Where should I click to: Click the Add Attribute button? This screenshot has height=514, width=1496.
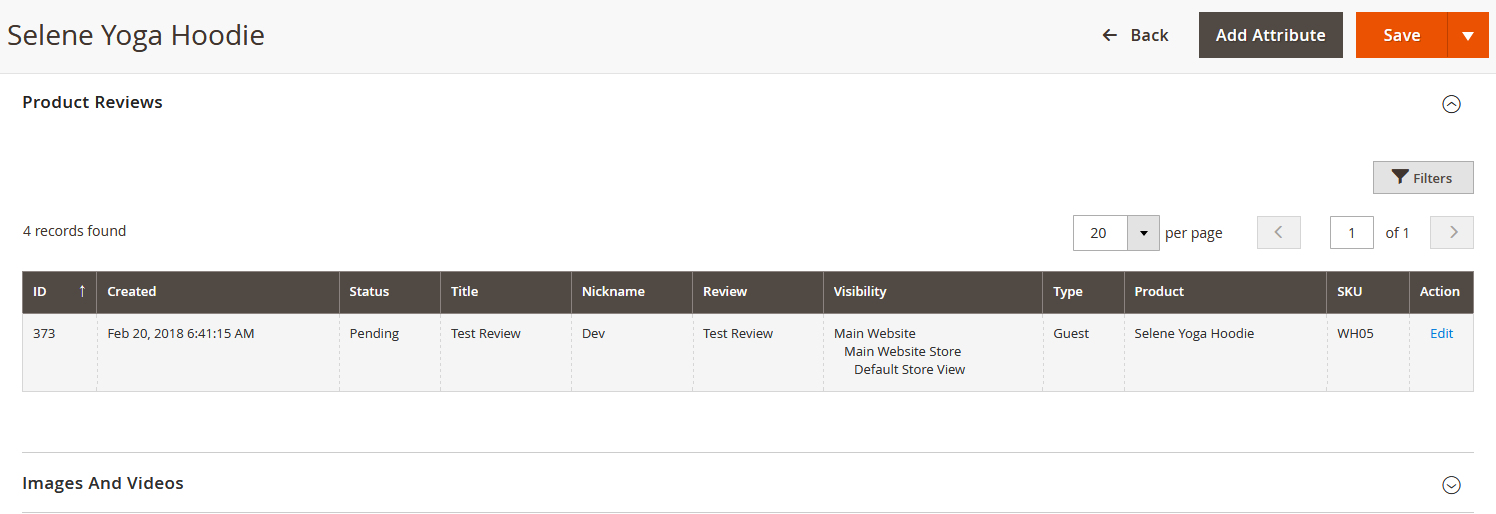point(1270,35)
